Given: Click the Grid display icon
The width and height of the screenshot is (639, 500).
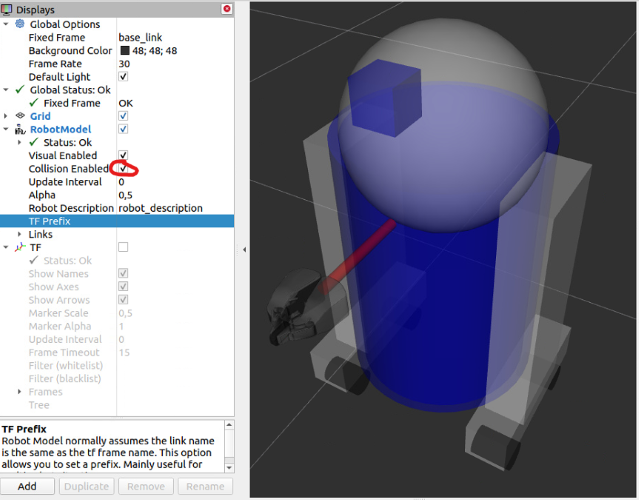Looking at the screenshot, I should pos(20,116).
